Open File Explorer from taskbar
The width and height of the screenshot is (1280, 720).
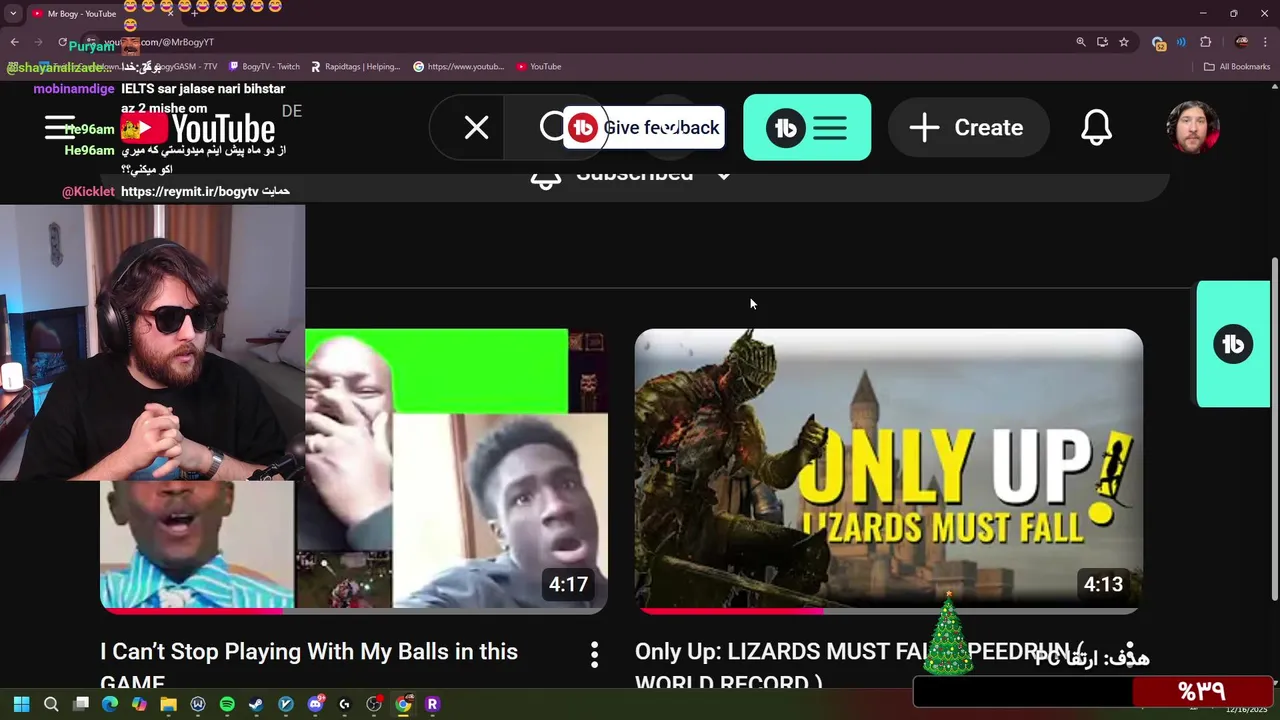(x=168, y=704)
